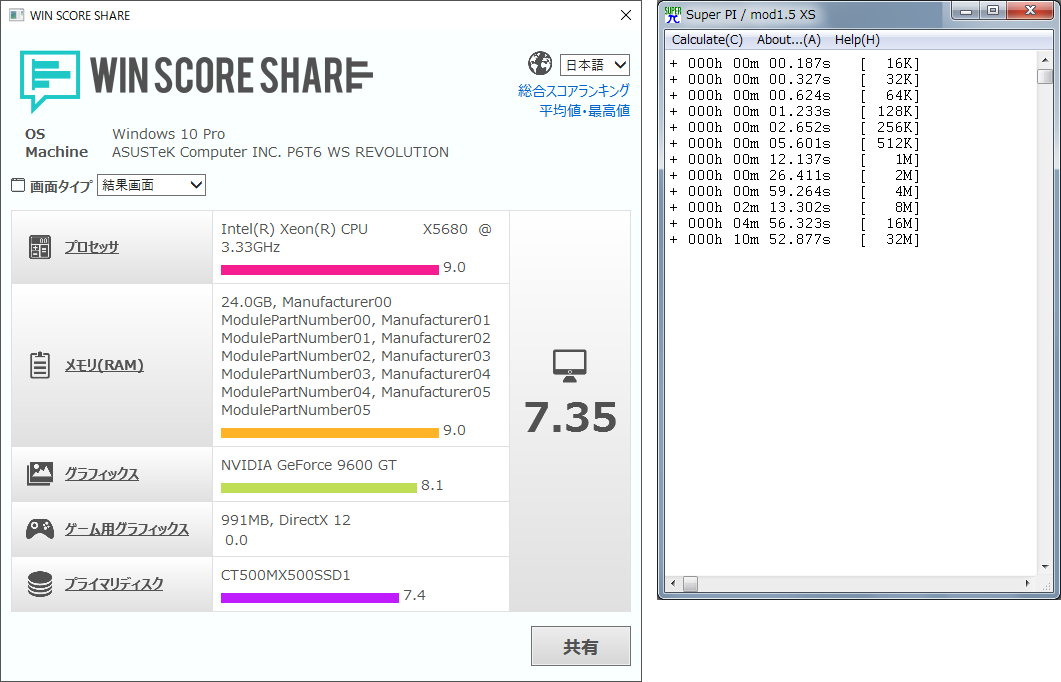1061x682 pixels.
Task: Click the game controller icon
Action: (40, 528)
